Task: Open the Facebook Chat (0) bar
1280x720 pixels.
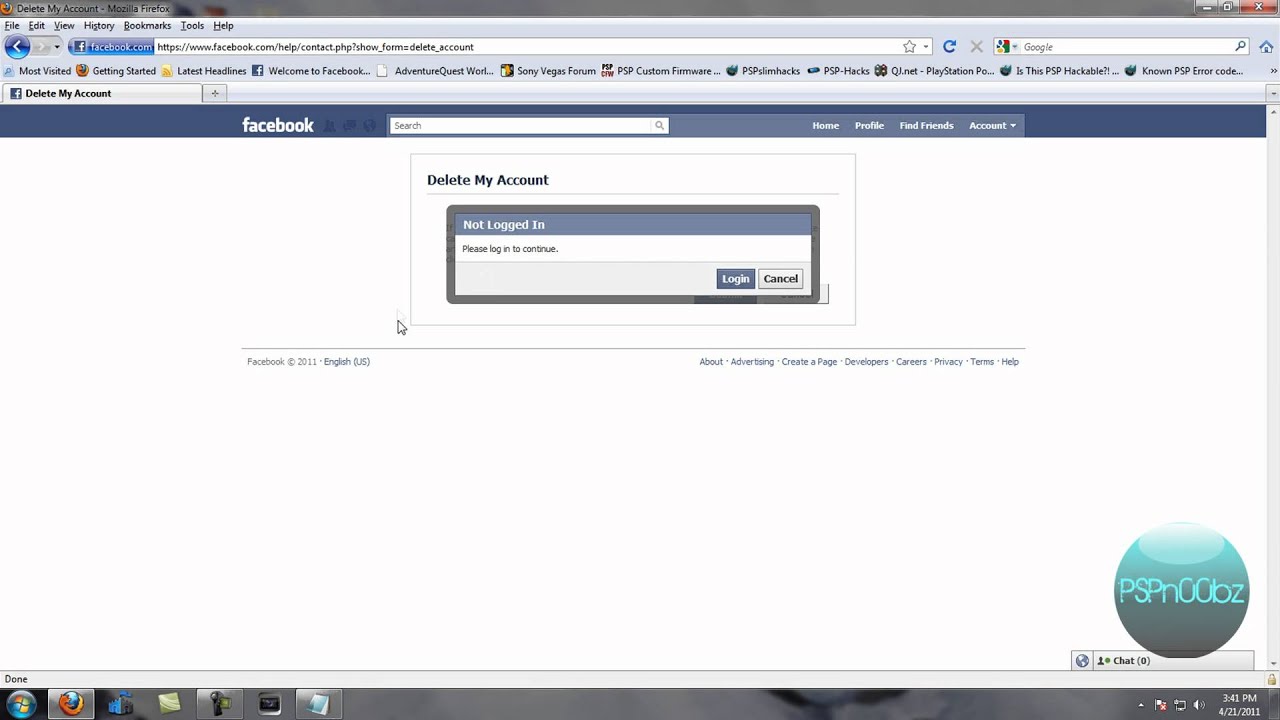Action: [1173, 661]
